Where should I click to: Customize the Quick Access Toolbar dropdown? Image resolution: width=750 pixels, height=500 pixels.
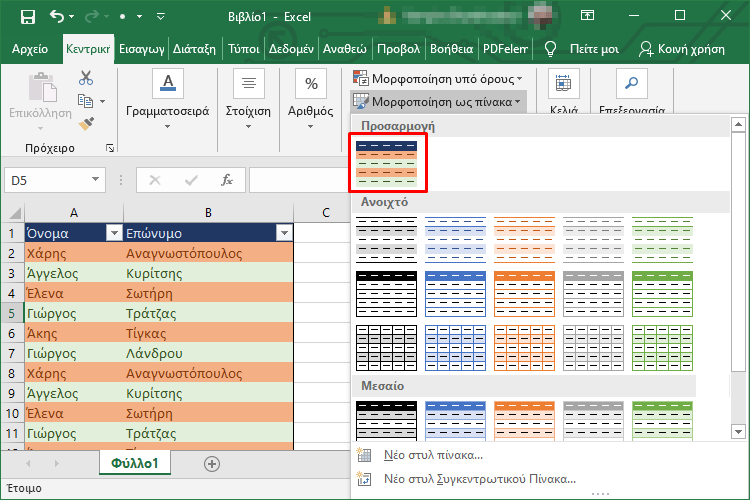(x=161, y=17)
